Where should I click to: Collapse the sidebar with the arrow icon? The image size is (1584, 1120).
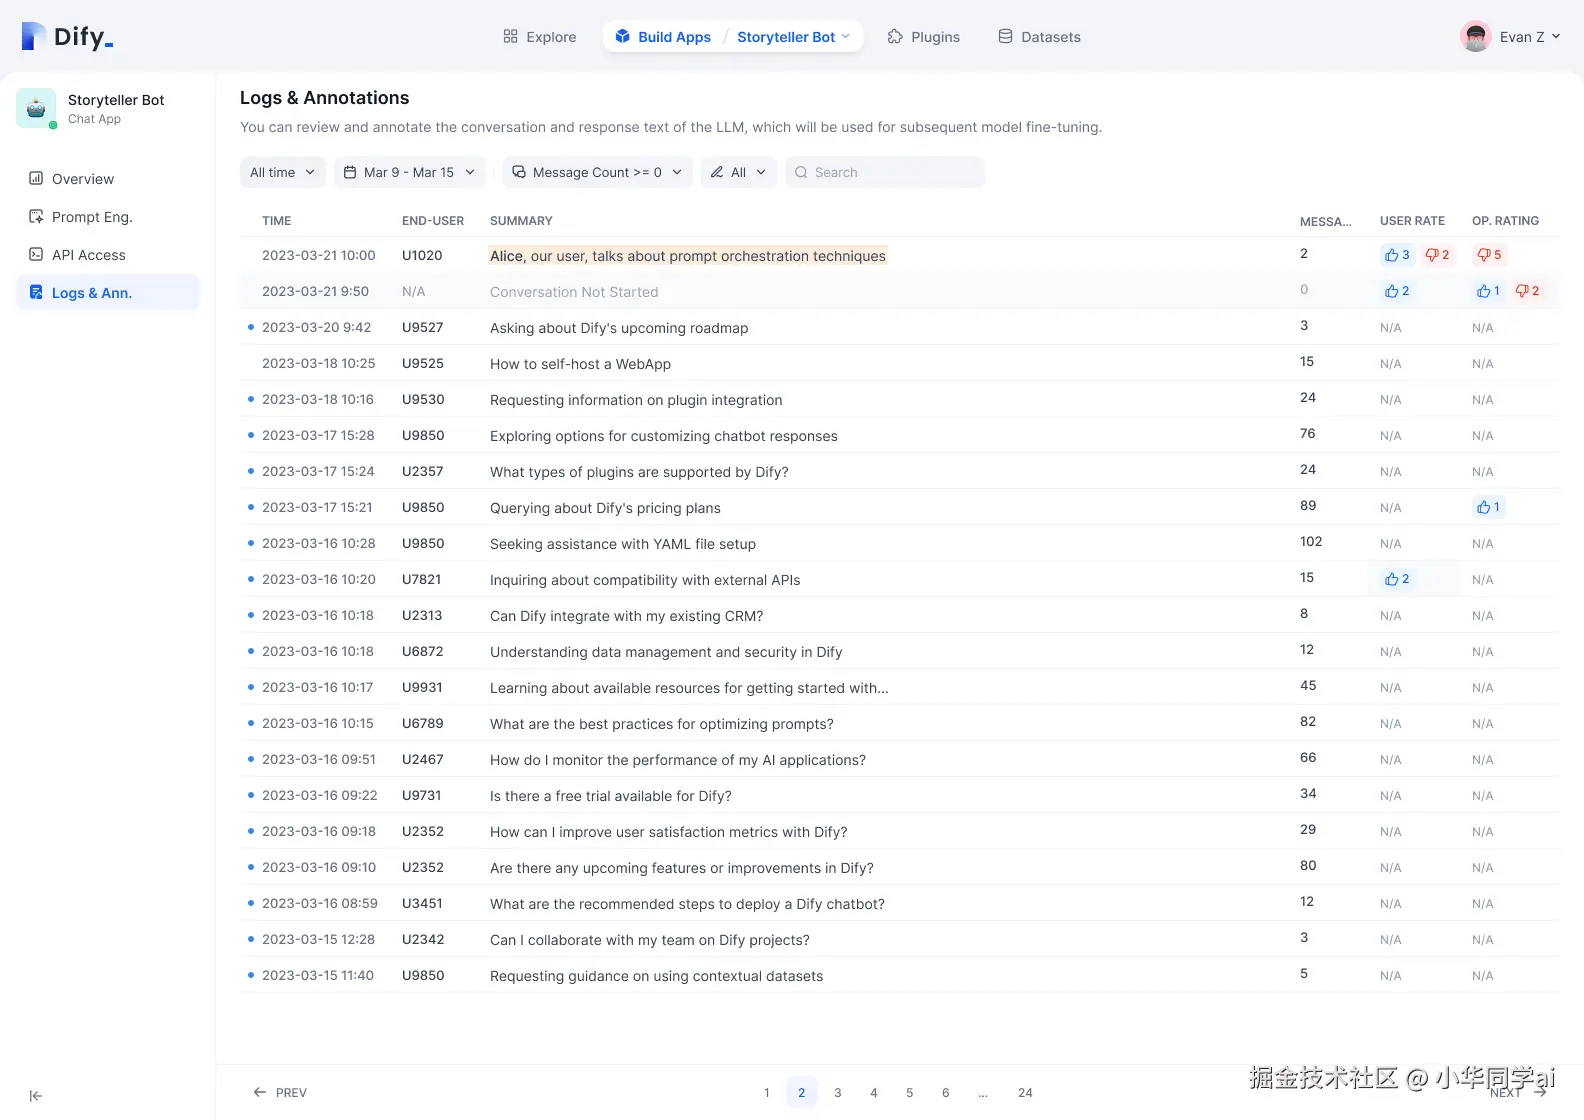[35, 1096]
